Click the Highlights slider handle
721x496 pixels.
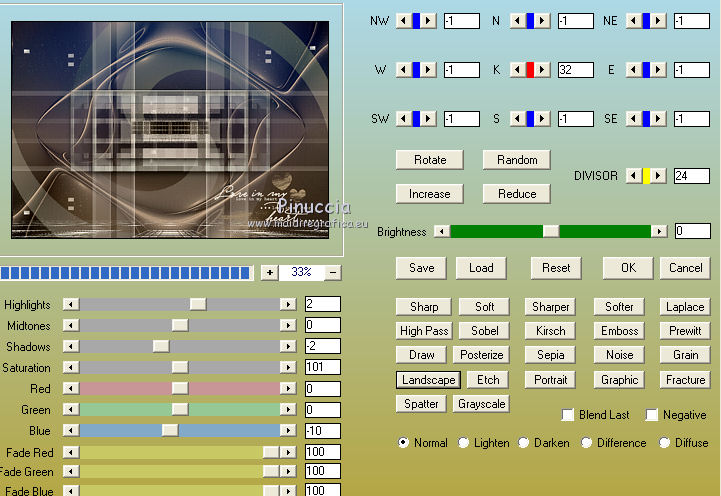coord(198,304)
